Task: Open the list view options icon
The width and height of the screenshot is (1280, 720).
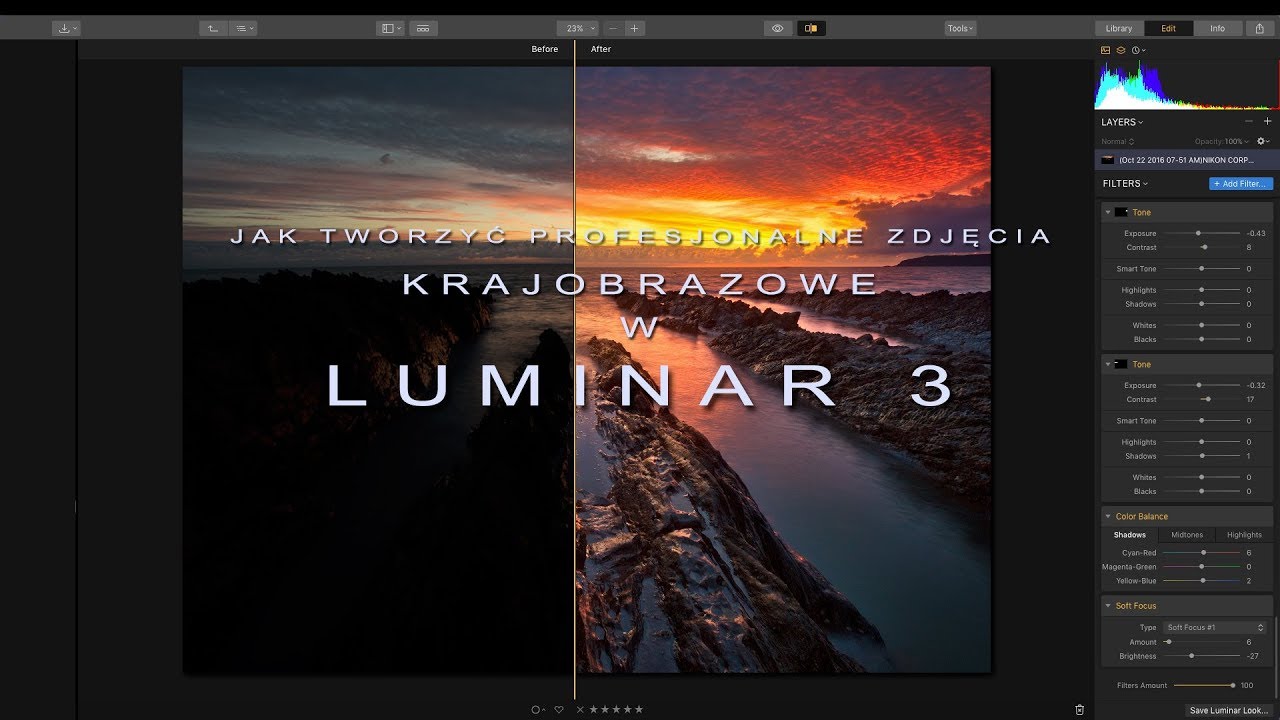Action: pyautogui.click(x=243, y=28)
